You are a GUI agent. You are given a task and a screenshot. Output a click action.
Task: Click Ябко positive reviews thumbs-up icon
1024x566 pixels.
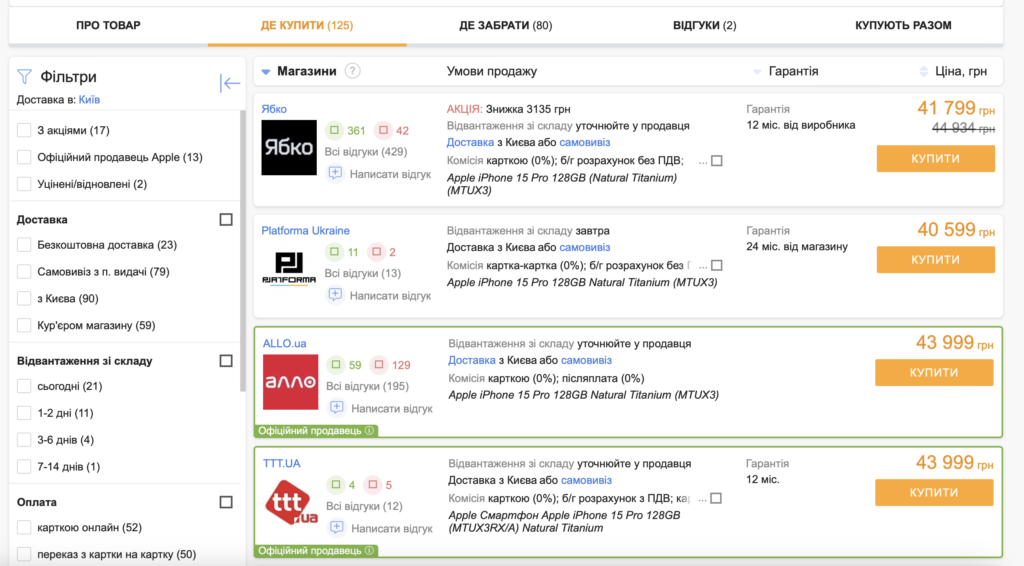tap(334, 130)
